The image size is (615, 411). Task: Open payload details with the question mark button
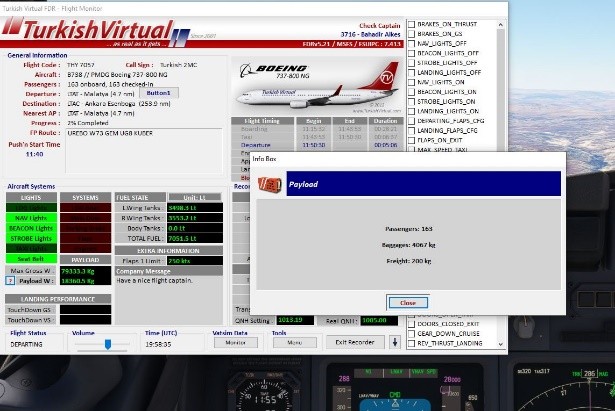click(x=11, y=281)
